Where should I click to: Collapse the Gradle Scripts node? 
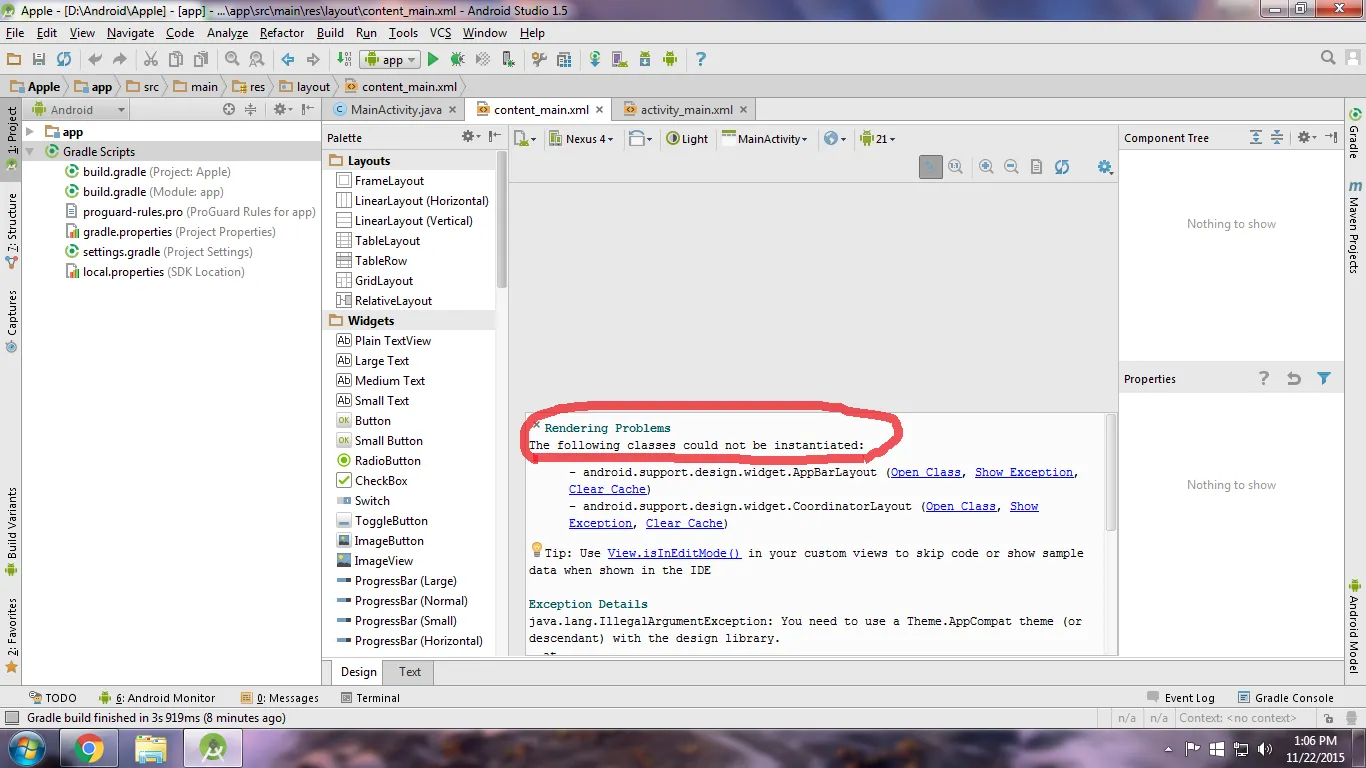click(30, 152)
